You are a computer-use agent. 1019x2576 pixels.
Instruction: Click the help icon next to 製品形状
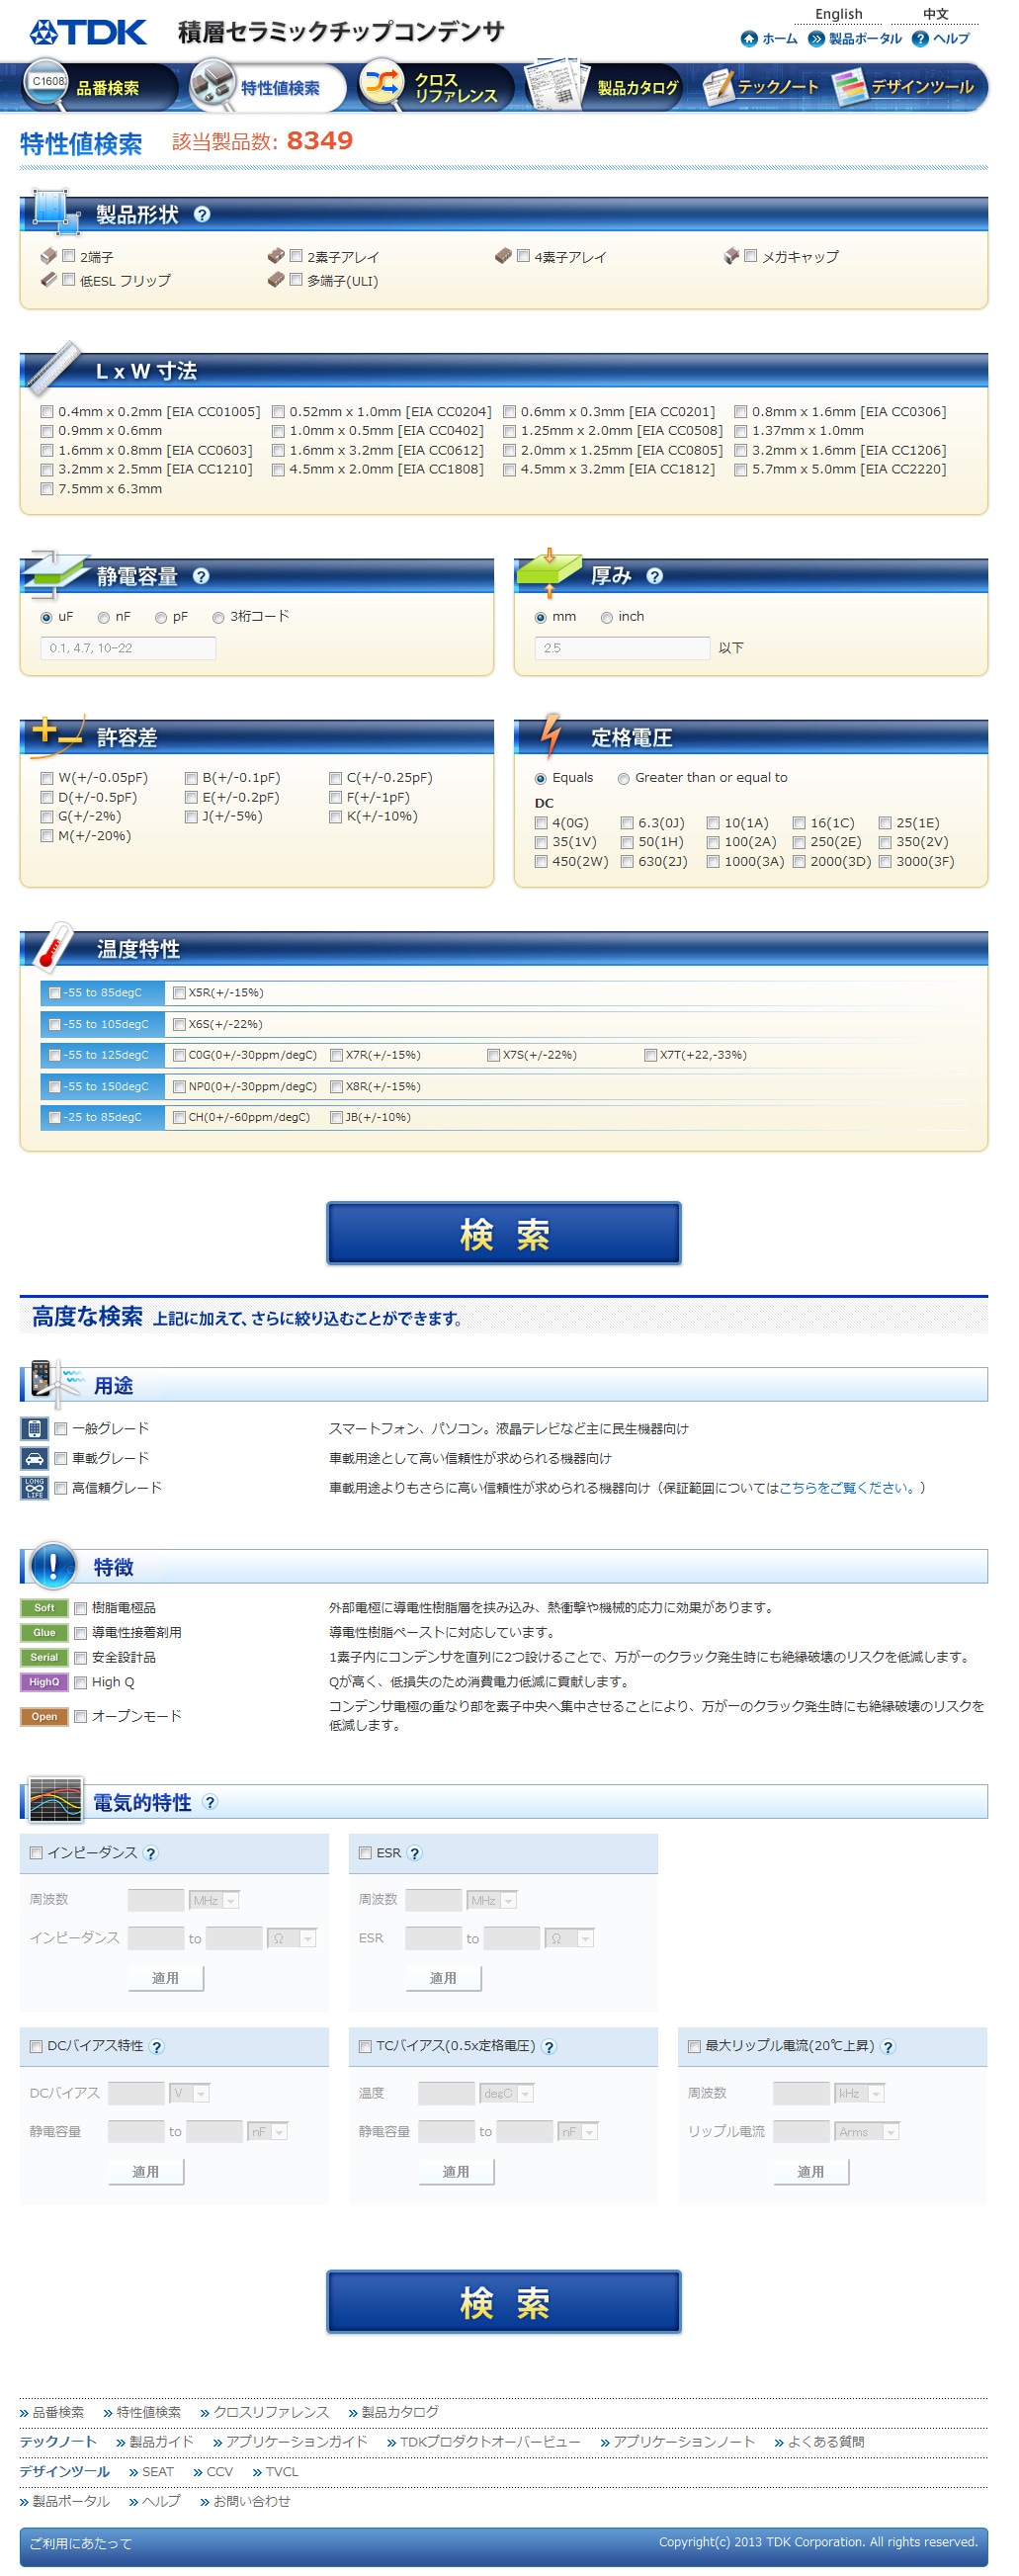tap(202, 215)
